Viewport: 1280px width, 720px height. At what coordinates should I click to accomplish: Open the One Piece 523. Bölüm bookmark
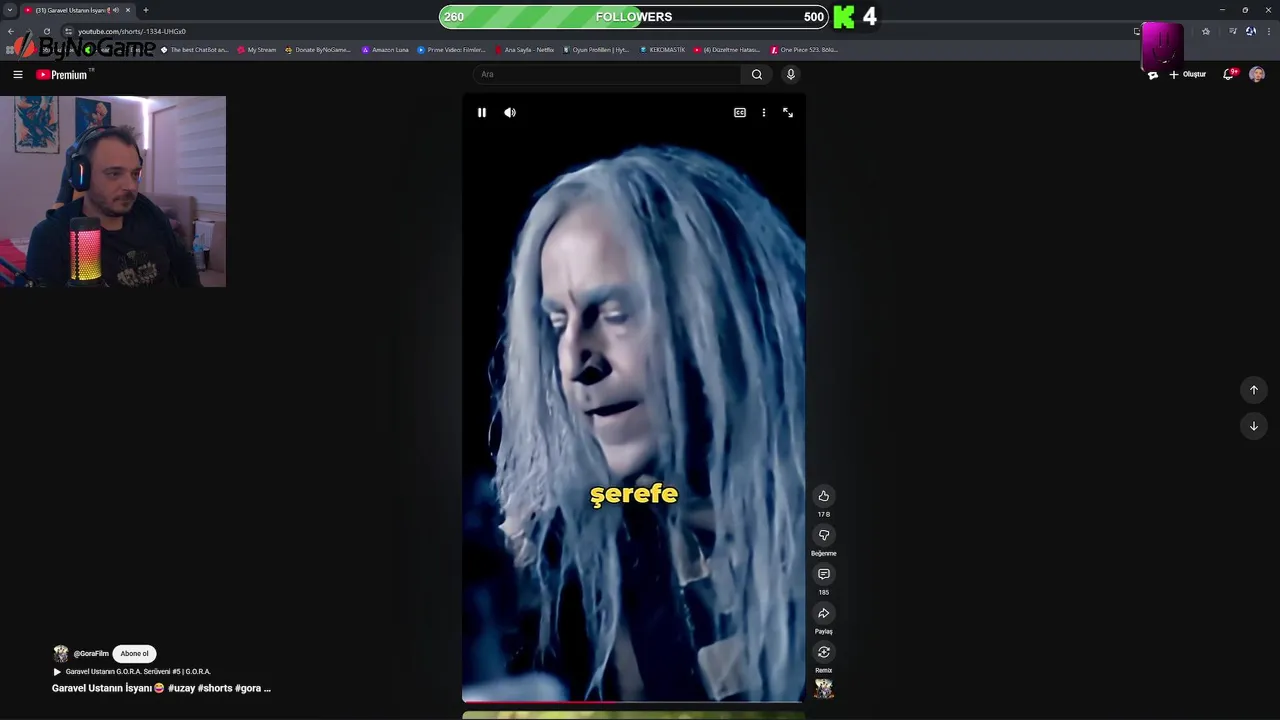pos(804,50)
